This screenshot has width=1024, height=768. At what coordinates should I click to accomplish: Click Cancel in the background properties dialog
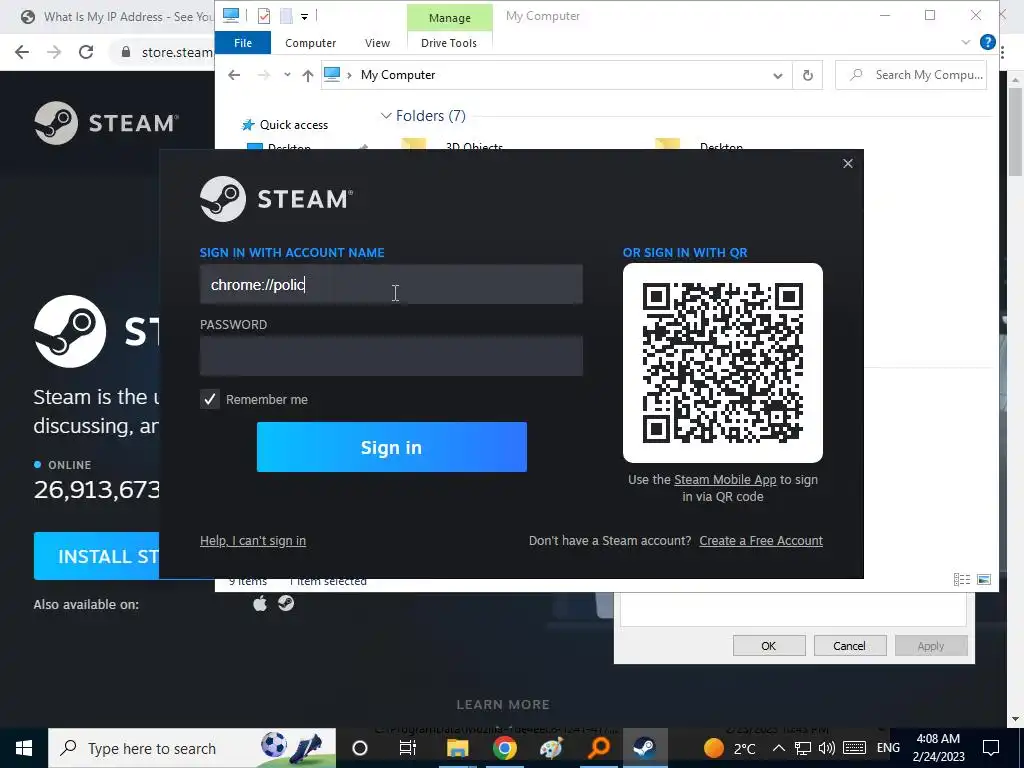(849, 646)
